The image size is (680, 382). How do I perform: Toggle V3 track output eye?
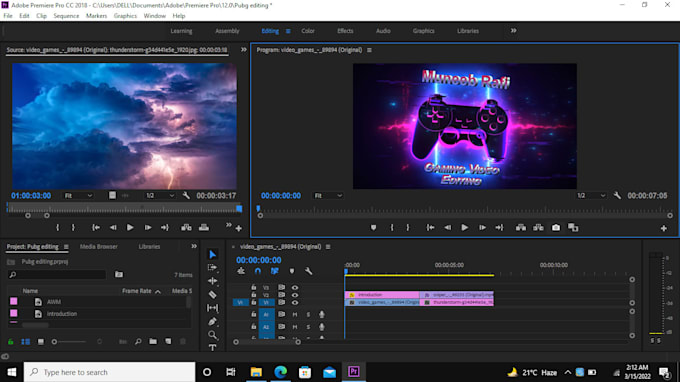[295, 287]
